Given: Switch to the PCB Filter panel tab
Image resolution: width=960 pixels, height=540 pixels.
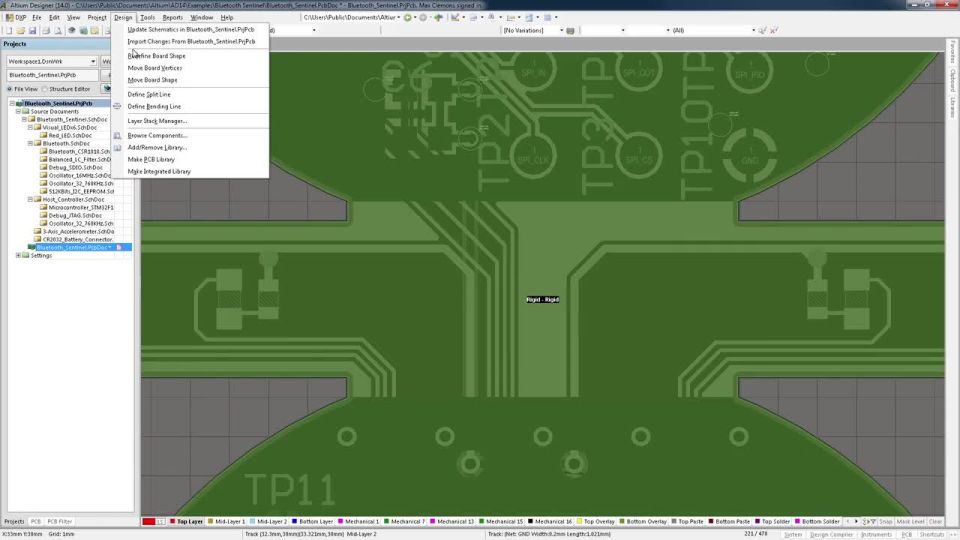Looking at the screenshot, I should 59,522.
